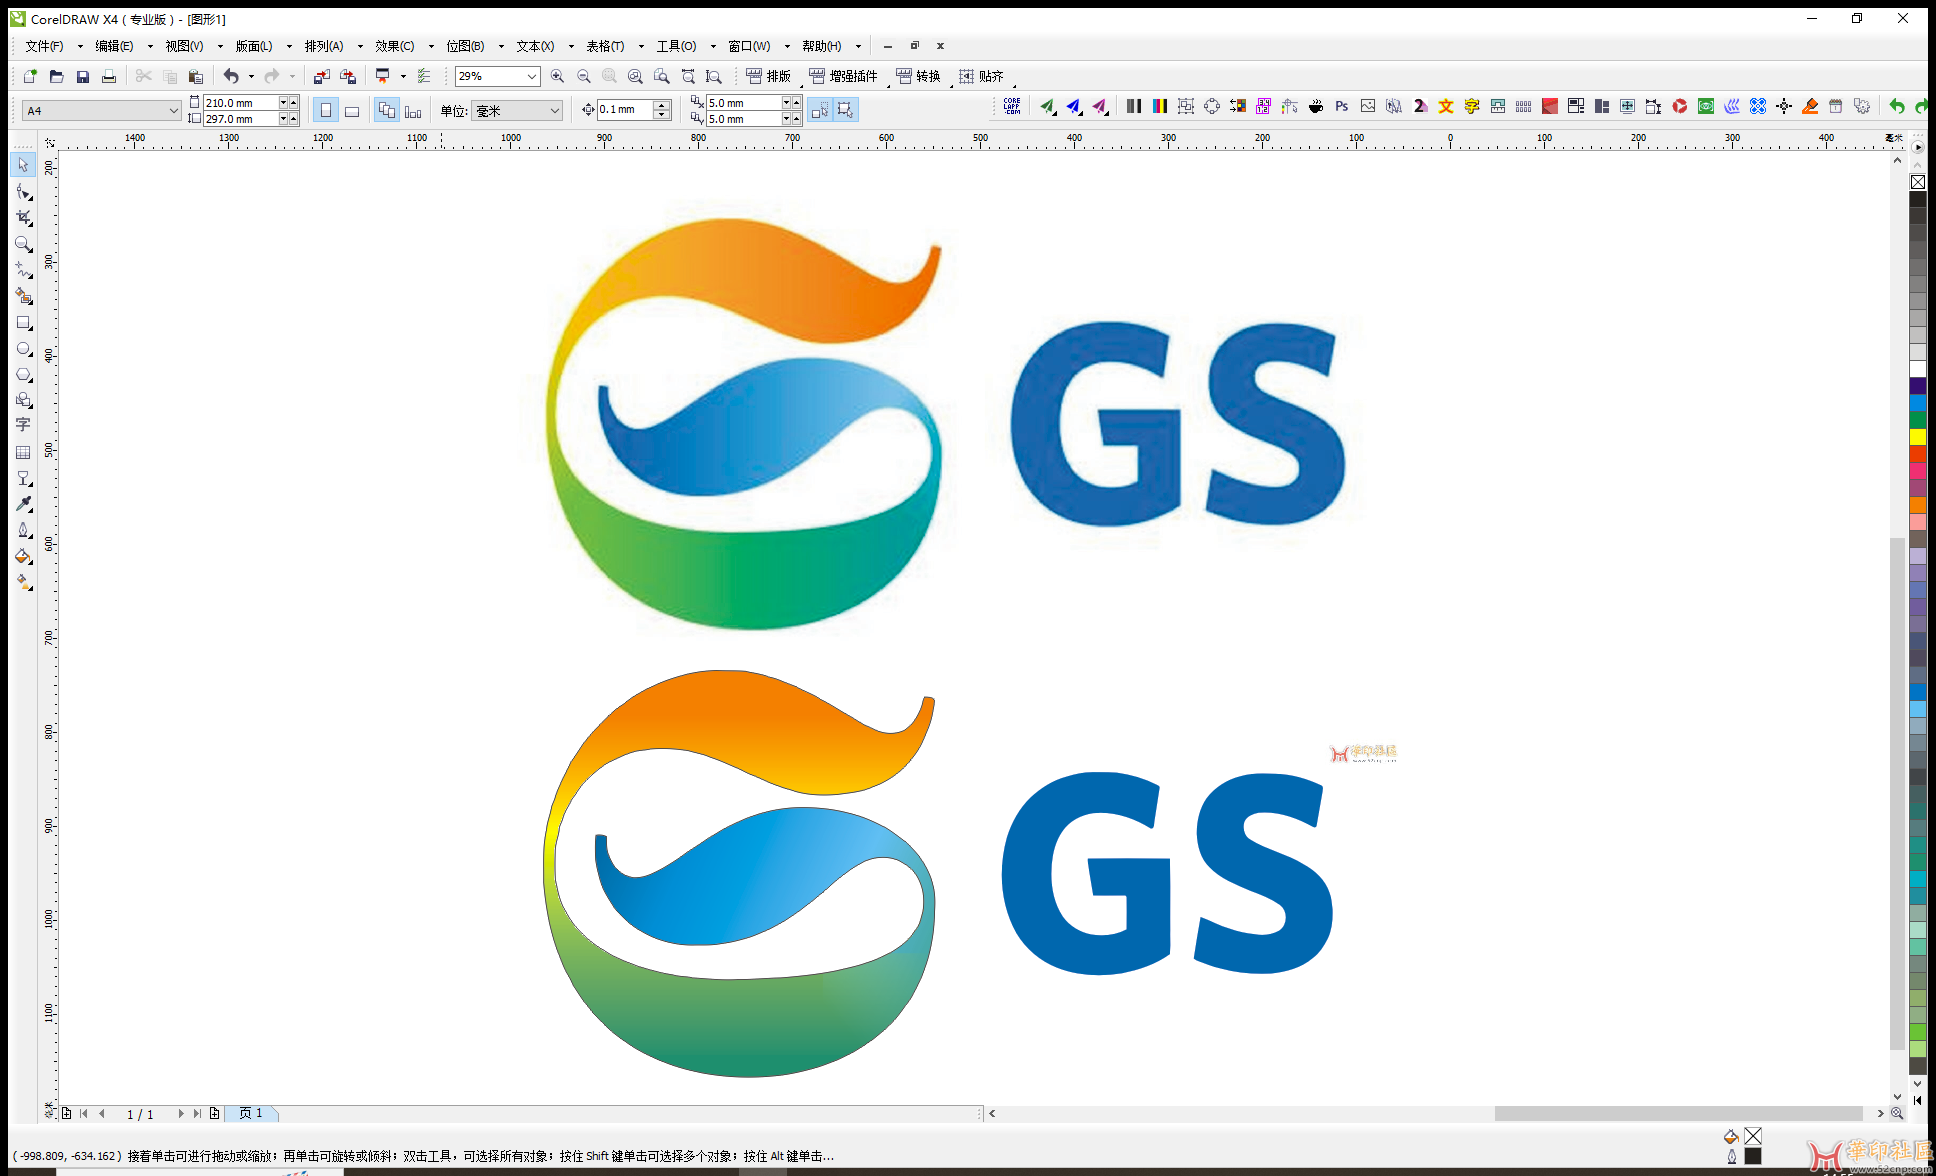Click the yellow color swatch in palette

click(1917, 437)
